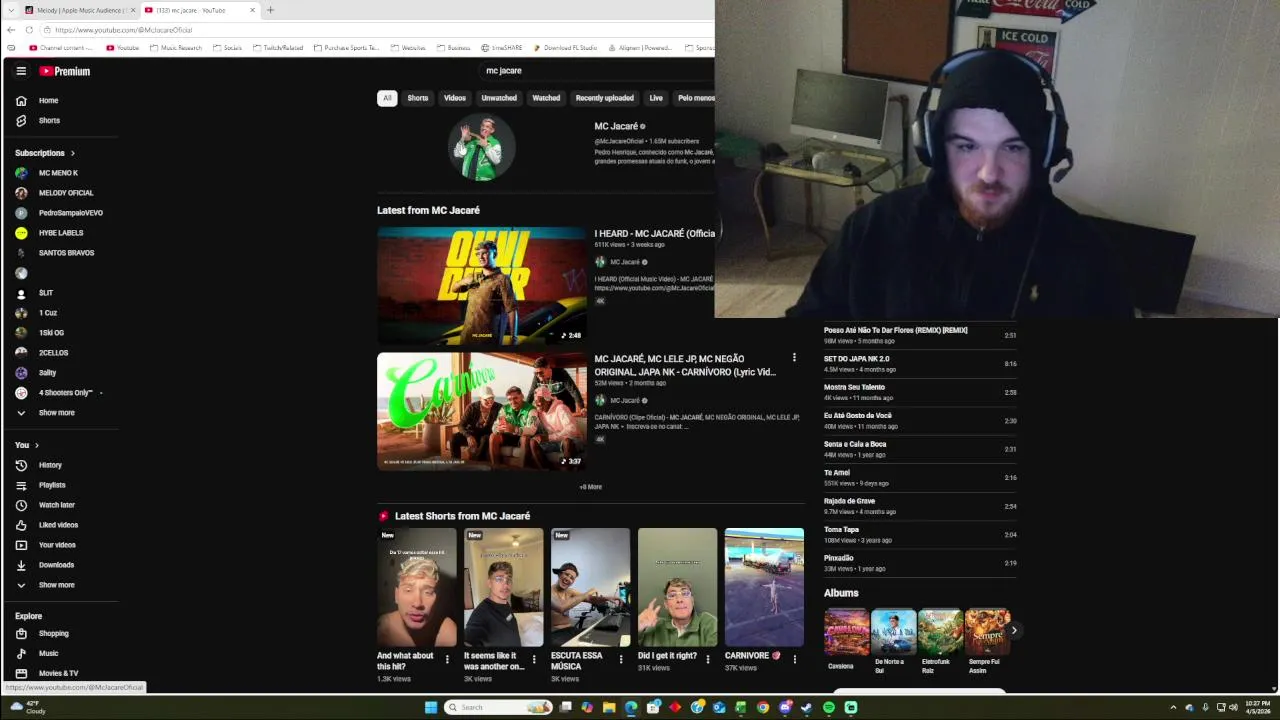Select the Unwatched filter chip

pyautogui.click(x=499, y=98)
